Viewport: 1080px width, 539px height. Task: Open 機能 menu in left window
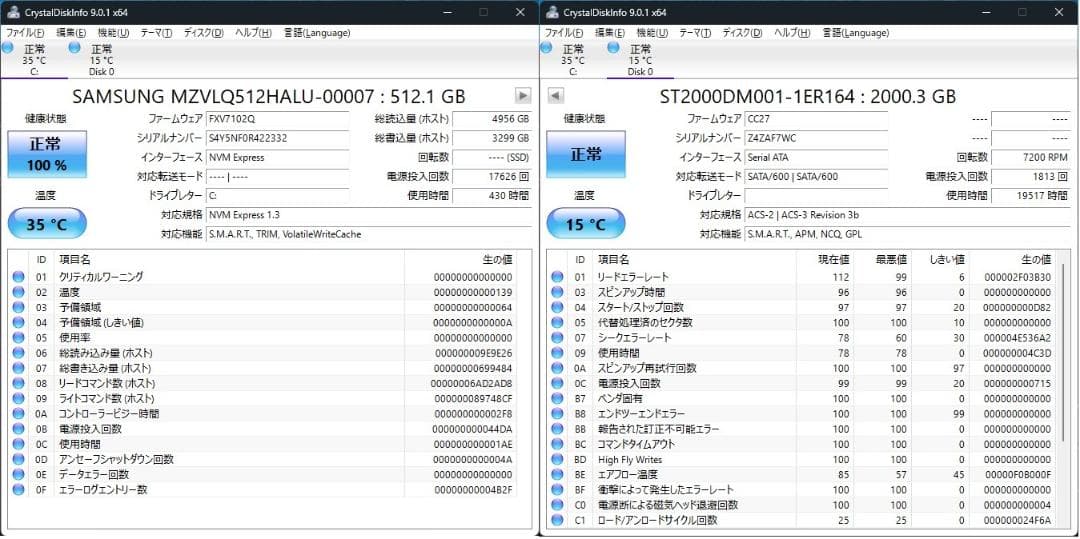[x=114, y=32]
